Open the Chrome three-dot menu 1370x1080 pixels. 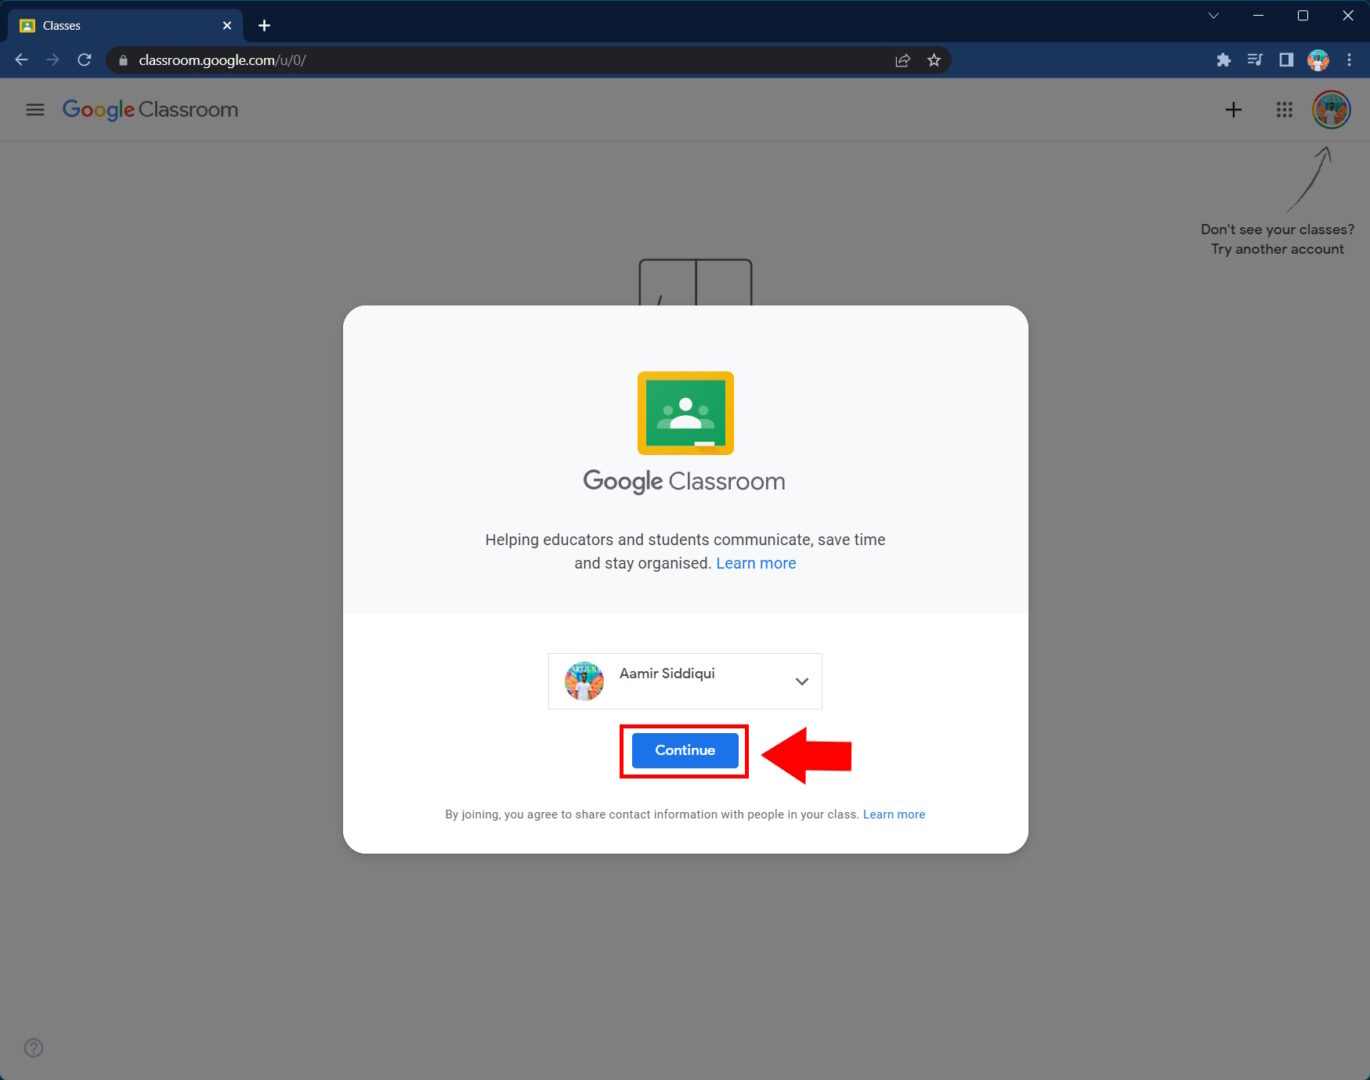click(1349, 60)
